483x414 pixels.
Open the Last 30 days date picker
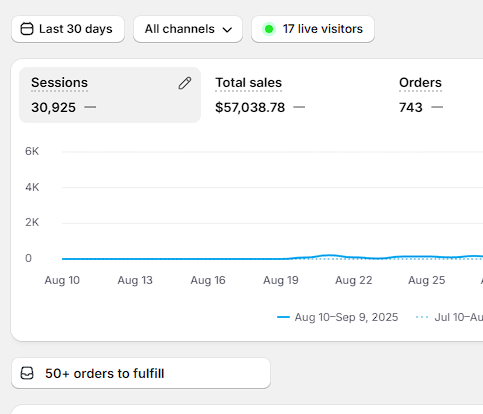pyautogui.click(x=68, y=29)
